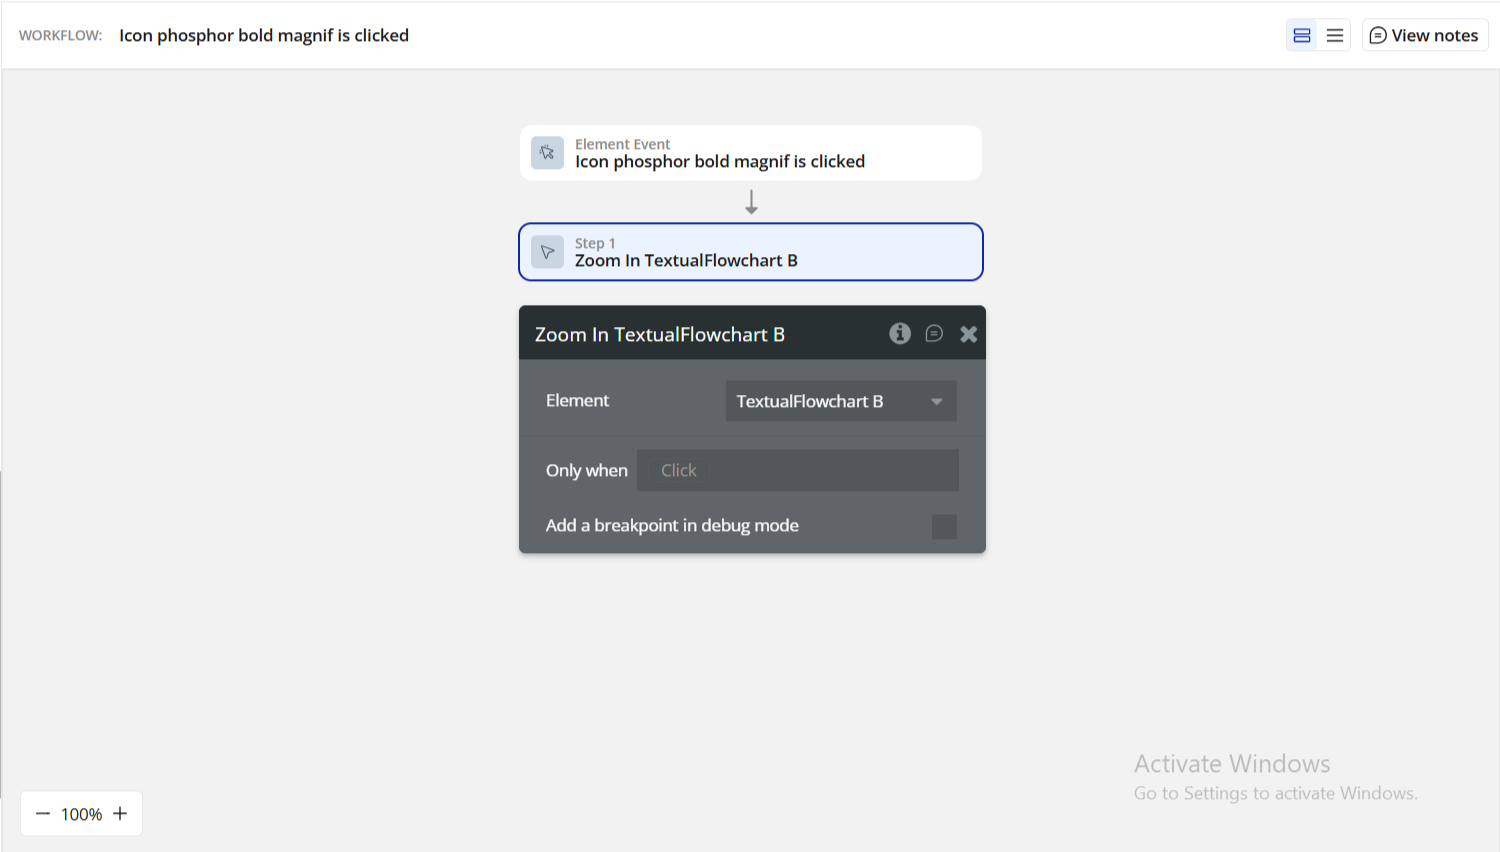
Task: Click the Element dropdown arrow
Action: [937, 402]
